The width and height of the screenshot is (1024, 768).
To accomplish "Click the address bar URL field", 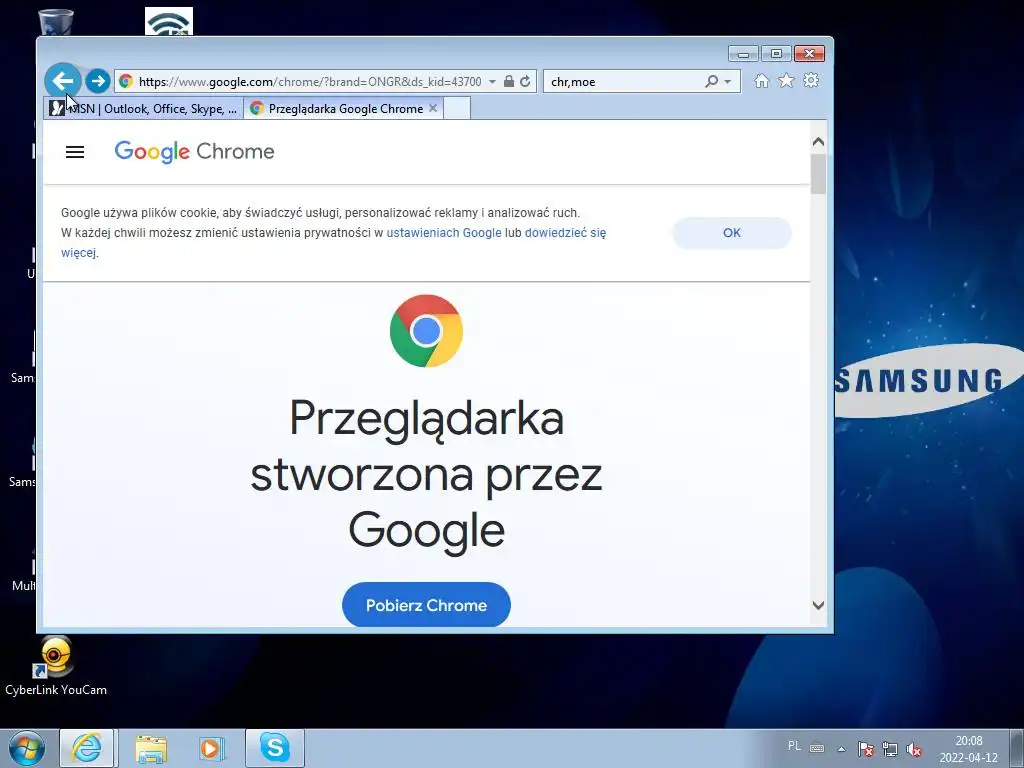I will click(310, 82).
